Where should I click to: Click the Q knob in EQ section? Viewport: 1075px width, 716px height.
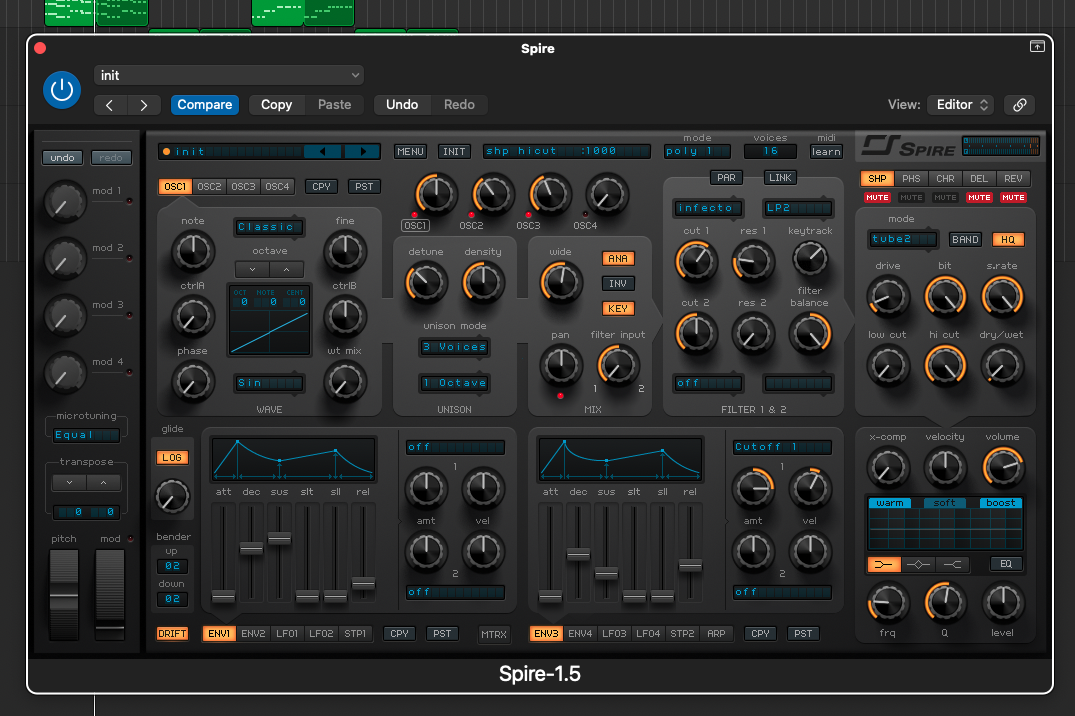point(945,603)
